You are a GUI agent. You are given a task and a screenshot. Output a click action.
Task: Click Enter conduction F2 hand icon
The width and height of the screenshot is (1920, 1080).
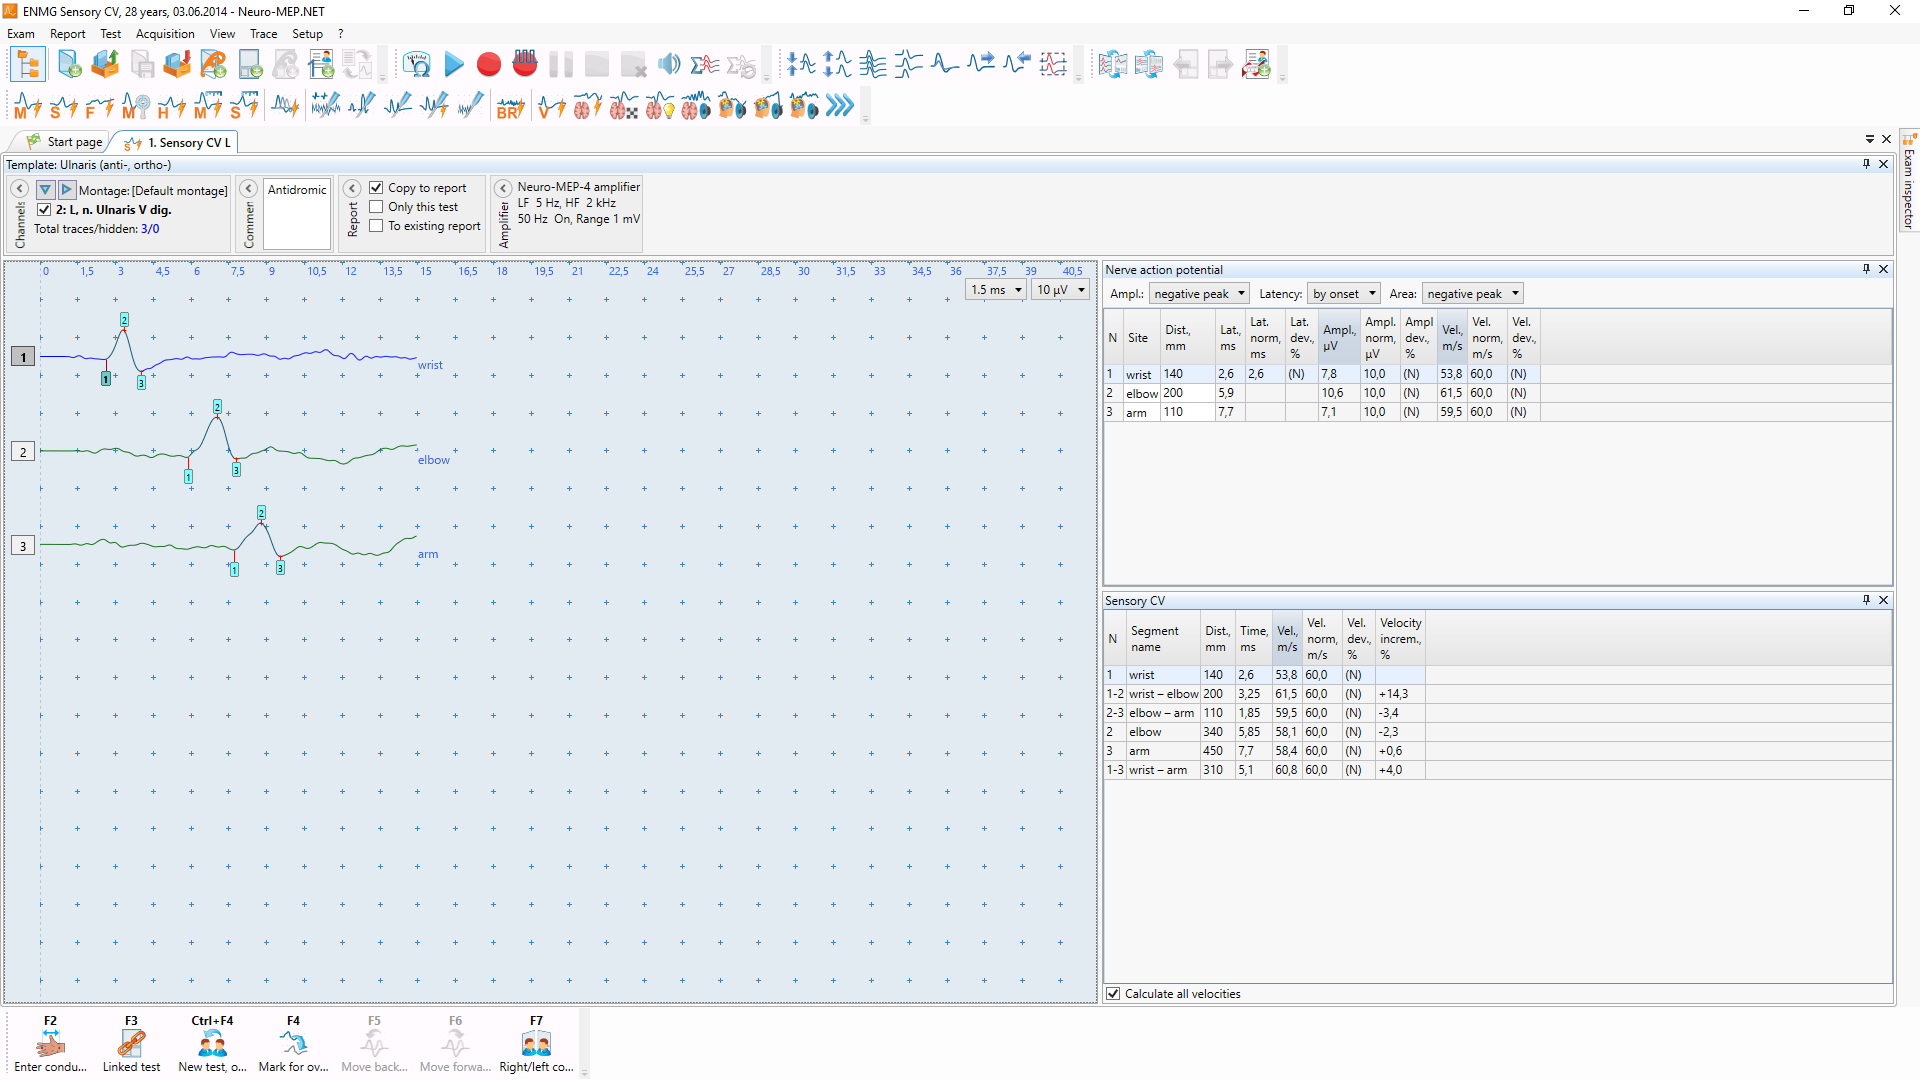50,1044
